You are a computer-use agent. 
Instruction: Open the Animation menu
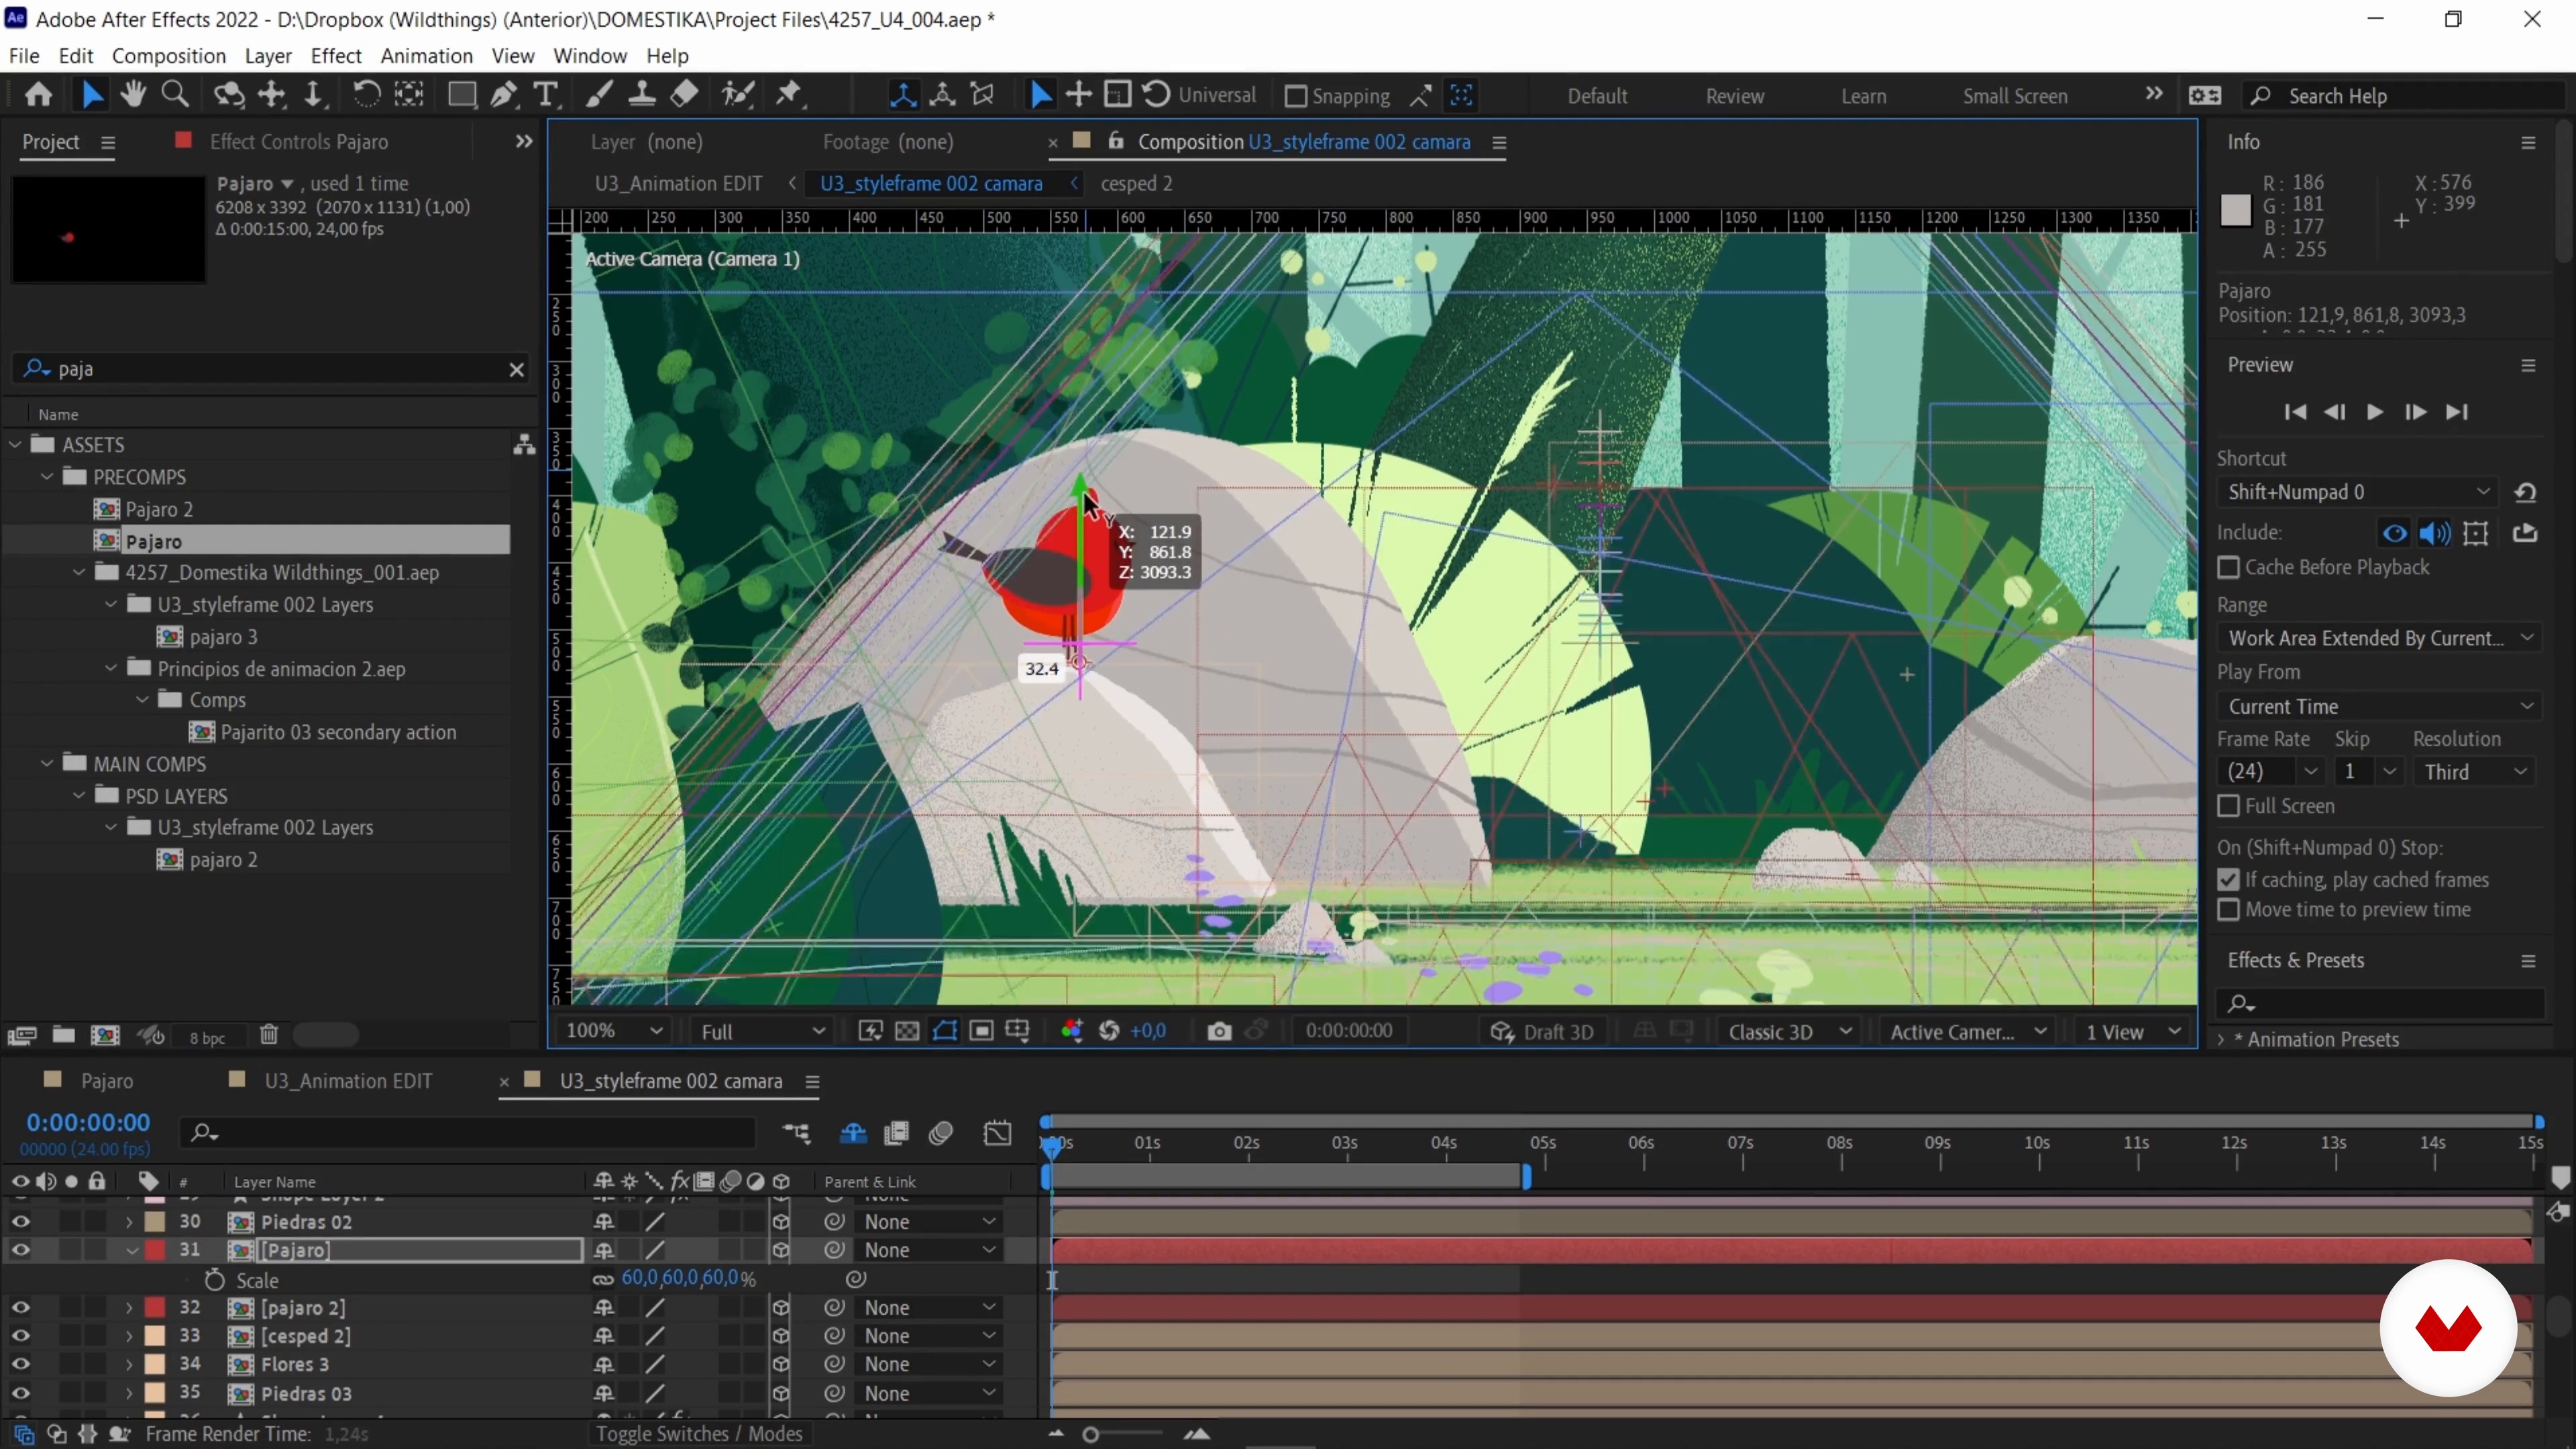(426, 56)
